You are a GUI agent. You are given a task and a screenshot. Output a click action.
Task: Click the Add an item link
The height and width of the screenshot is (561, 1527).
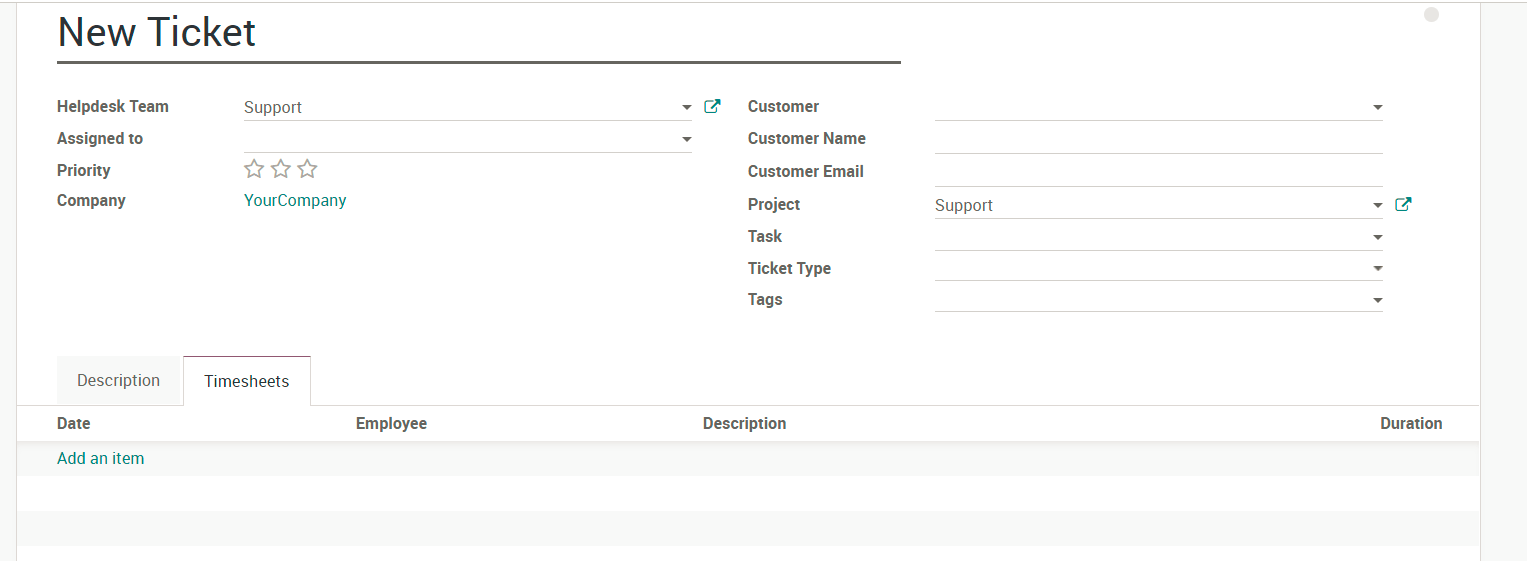pos(100,459)
